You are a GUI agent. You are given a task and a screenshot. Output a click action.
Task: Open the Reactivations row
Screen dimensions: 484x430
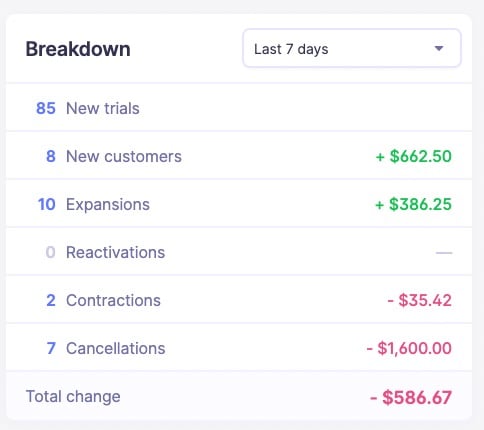tap(239, 252)
